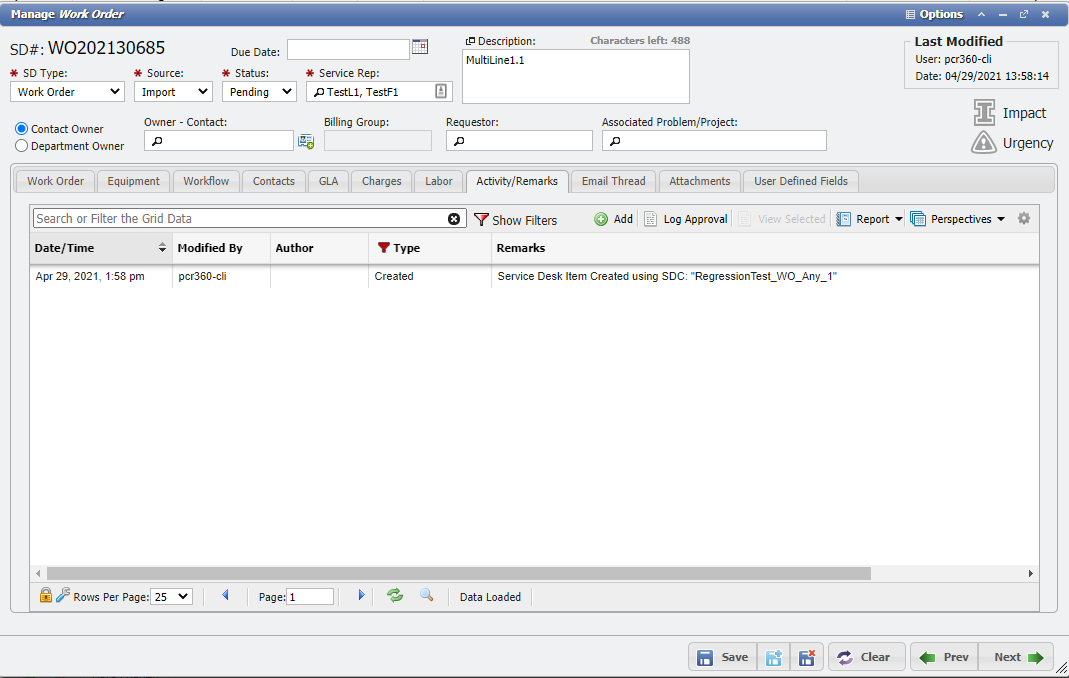
Task: Open the SD Type dropdown
Action: point(69,92)
